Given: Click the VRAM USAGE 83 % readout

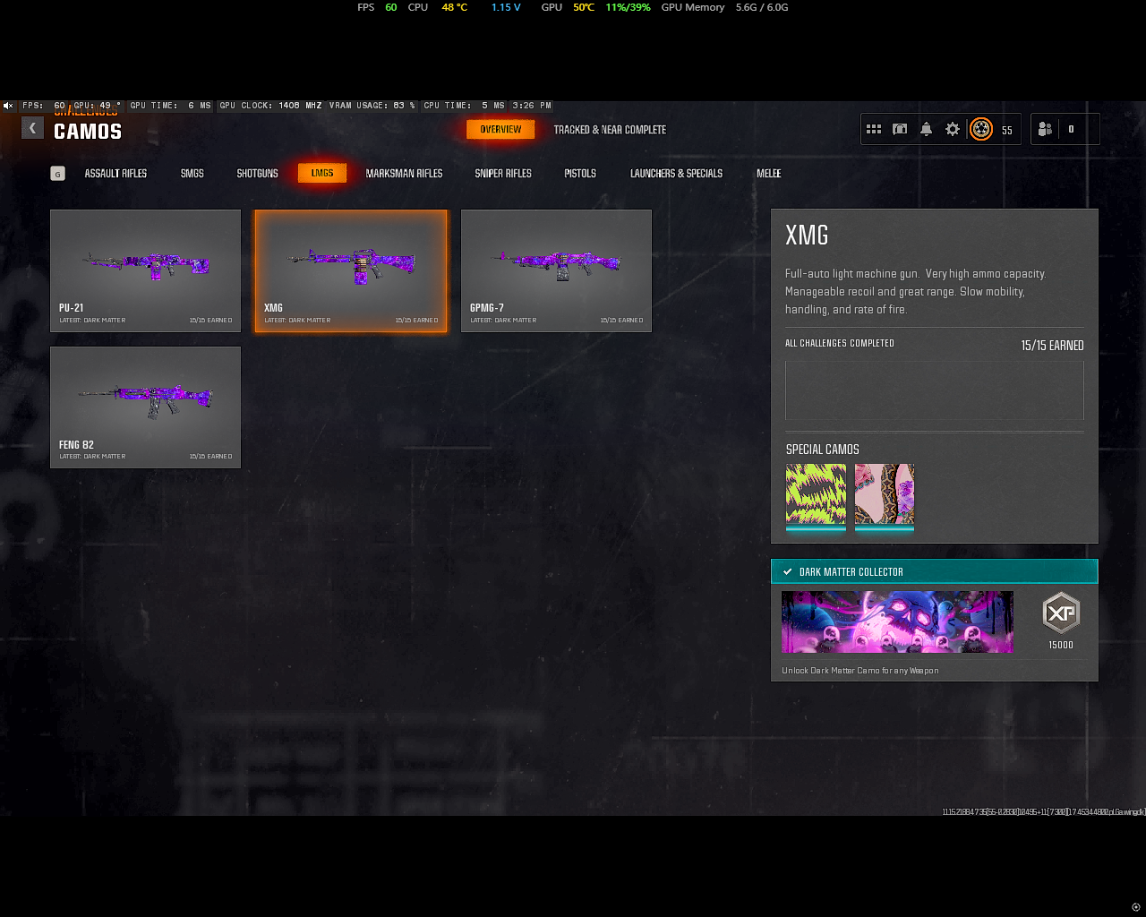Looking at the screenshot, I should (x=372, y=106).
